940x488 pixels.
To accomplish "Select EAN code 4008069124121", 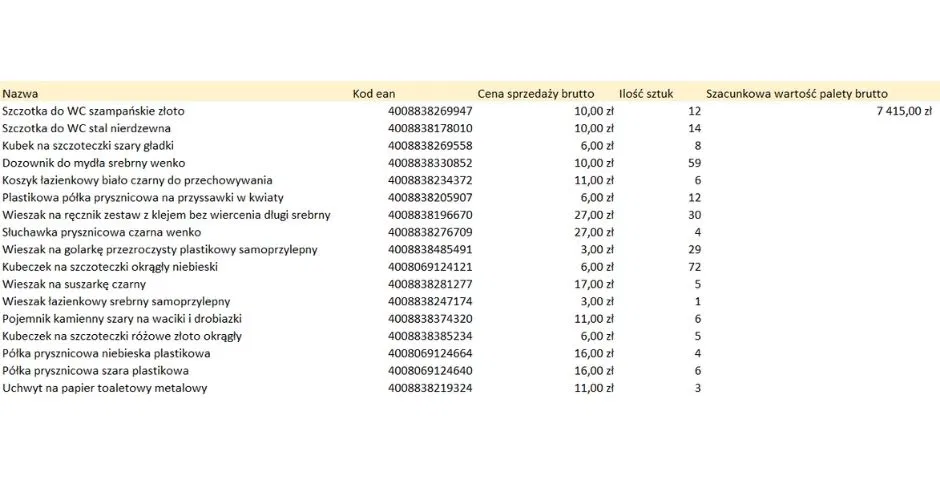I will (430, 267).
